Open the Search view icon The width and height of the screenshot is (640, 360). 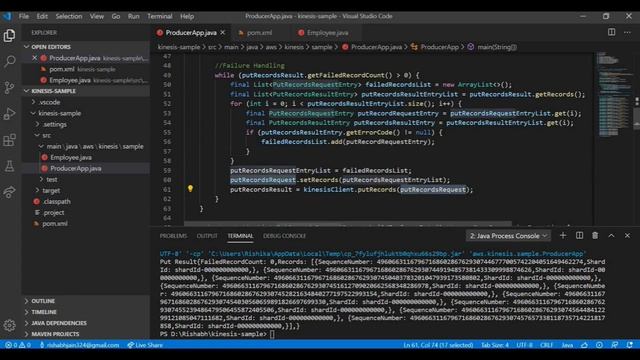[x=9, y=61]
